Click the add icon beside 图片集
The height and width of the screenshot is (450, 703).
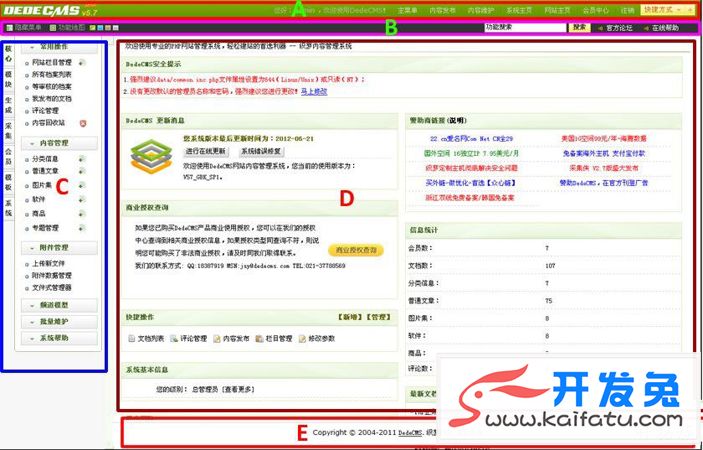point(81,185)
